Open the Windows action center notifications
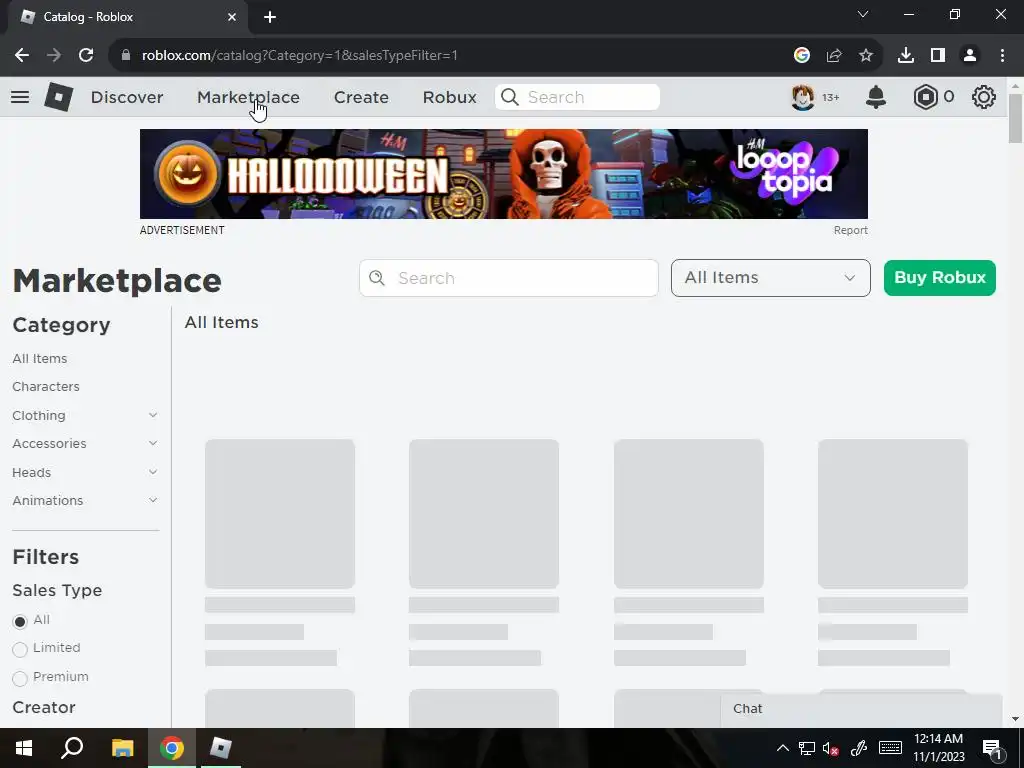This screenshot has width=1024, height=768. tap(993, 749)
